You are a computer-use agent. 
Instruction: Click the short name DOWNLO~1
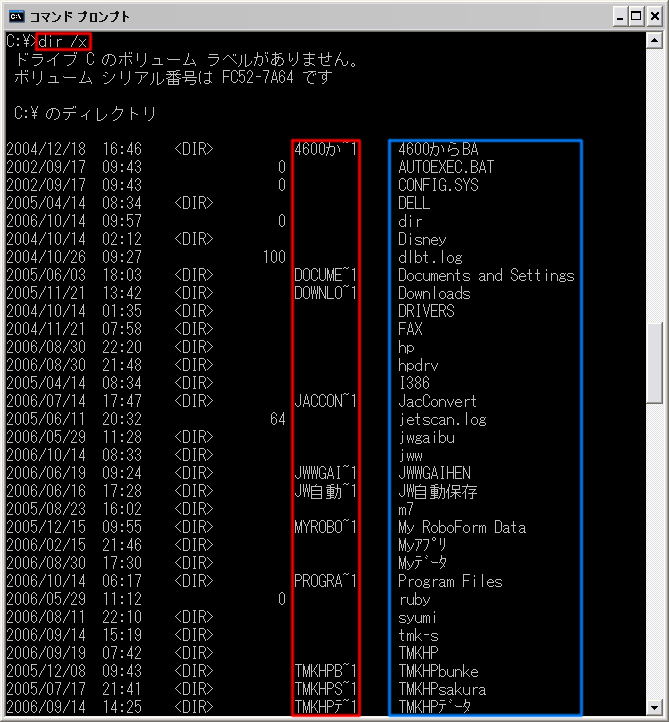326,293
